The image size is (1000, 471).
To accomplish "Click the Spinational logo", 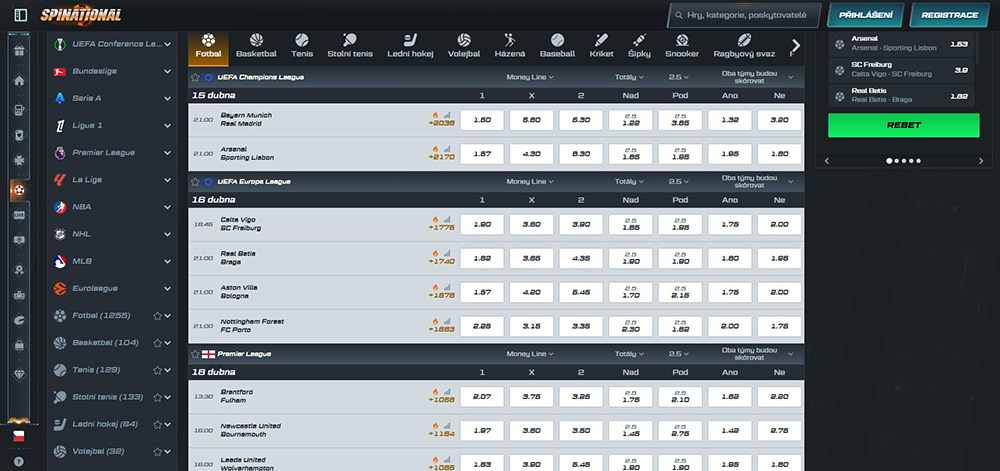I will [x=80, y=15].
